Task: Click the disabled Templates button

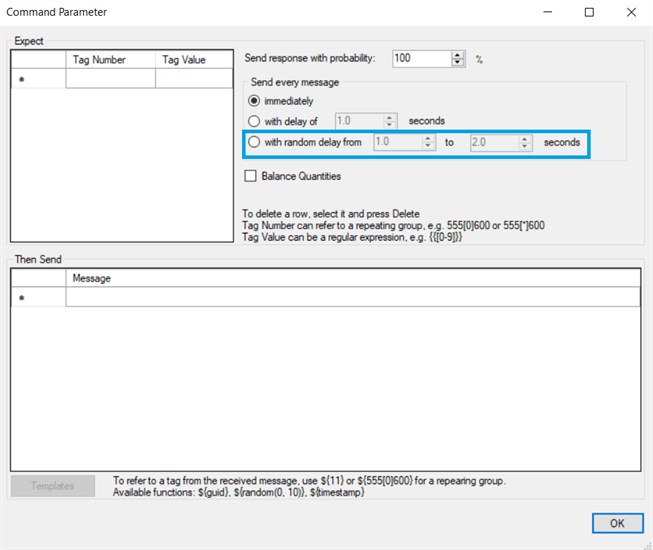Action: pos(53,486)
